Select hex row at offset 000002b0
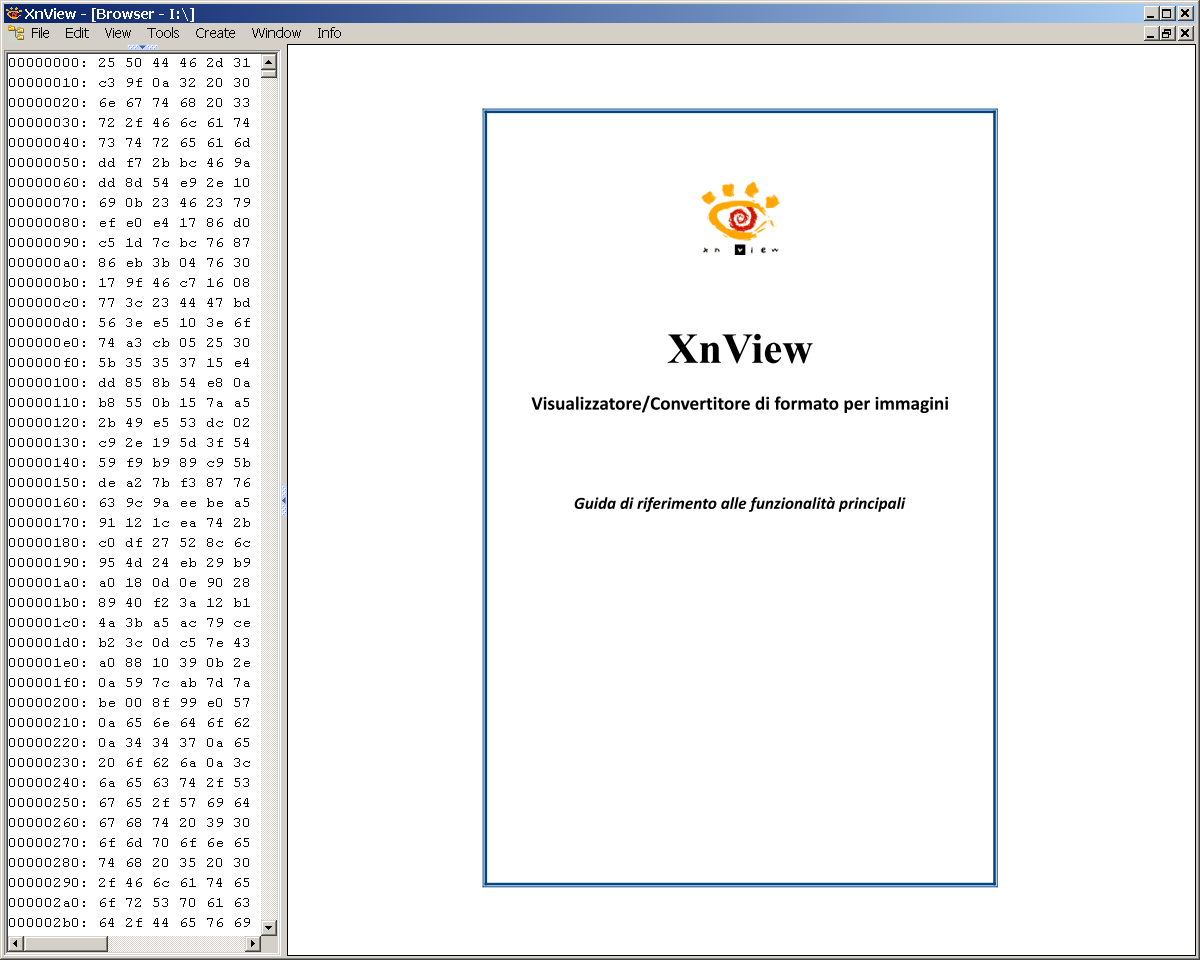 tap(130, 922)
